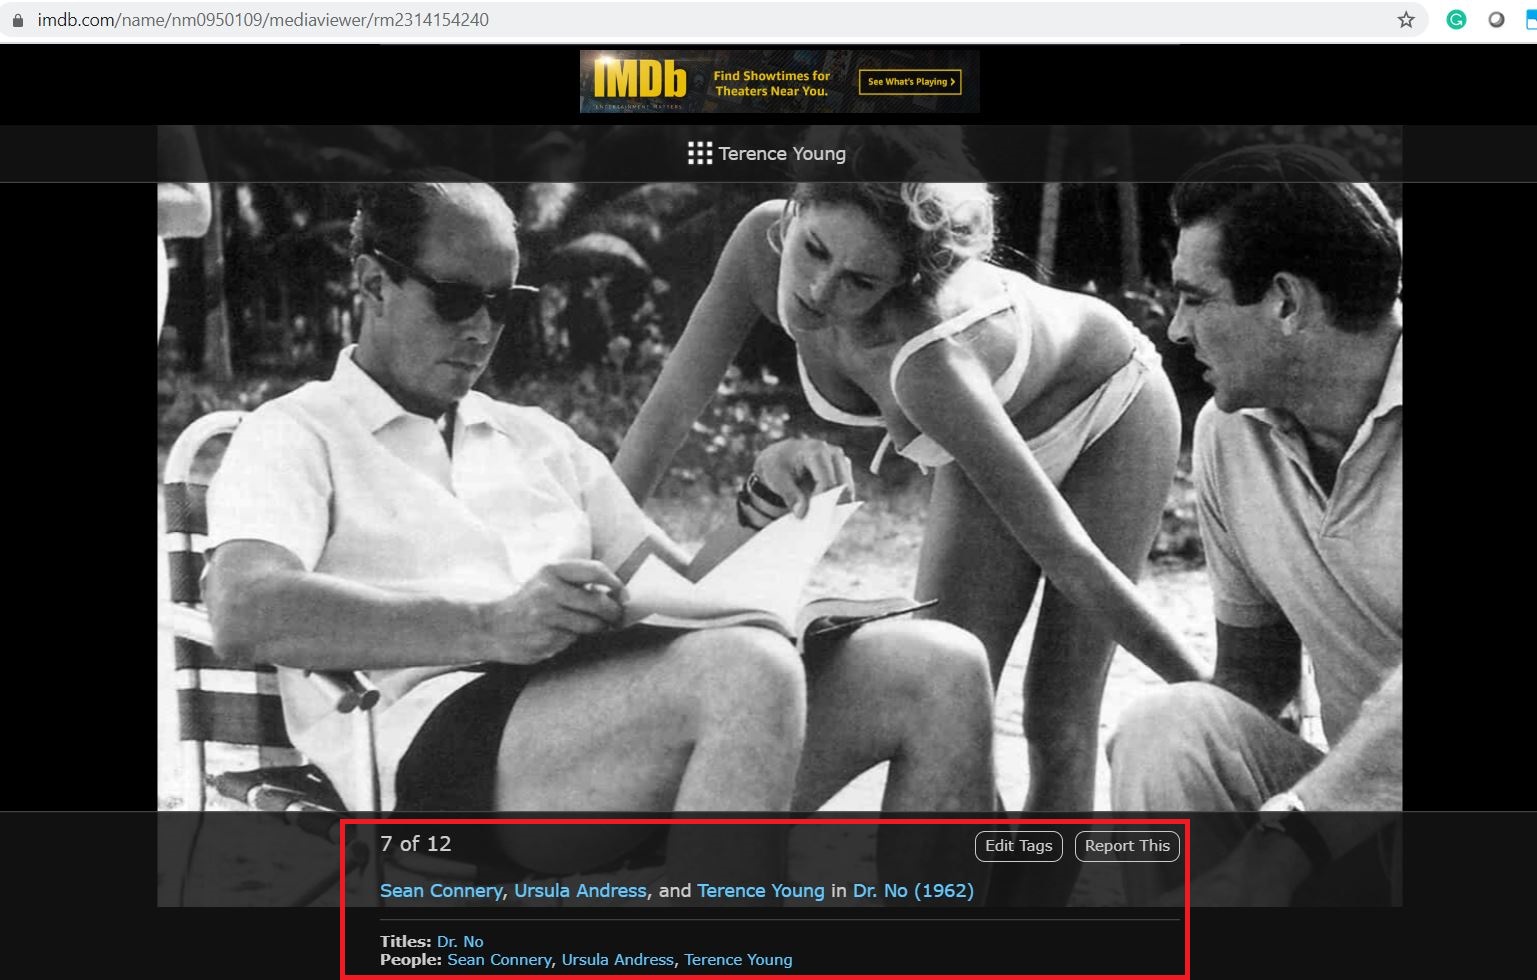The height and width of the screenshot is (980, 1537).
Task: Open the Grammarly extension icon
Action: pyautogui.click(x=1456, y=20)
